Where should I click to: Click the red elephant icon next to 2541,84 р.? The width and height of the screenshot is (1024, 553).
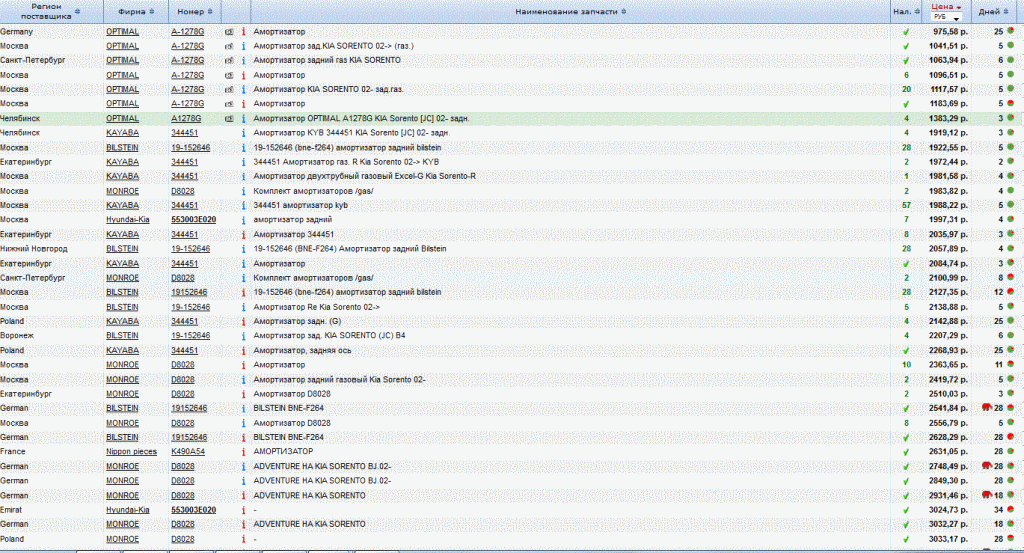coord(986,408)
